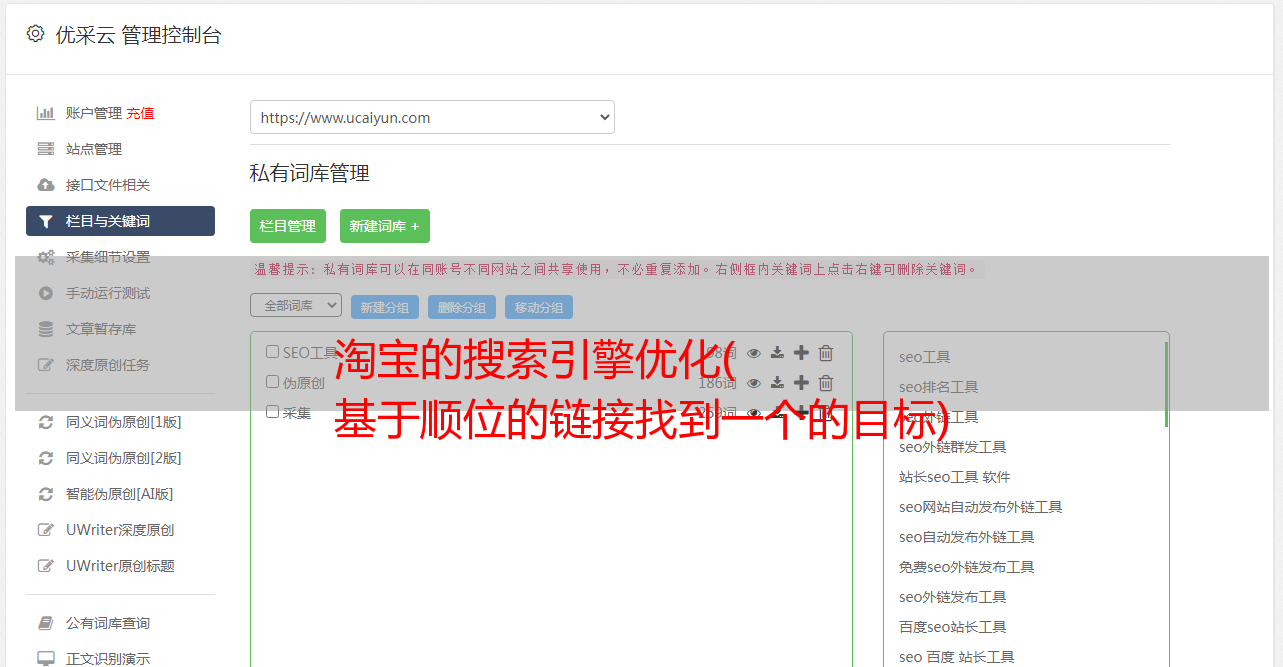Click the green 栏目管理 button

pyautogui.click(x=288, y=226)
